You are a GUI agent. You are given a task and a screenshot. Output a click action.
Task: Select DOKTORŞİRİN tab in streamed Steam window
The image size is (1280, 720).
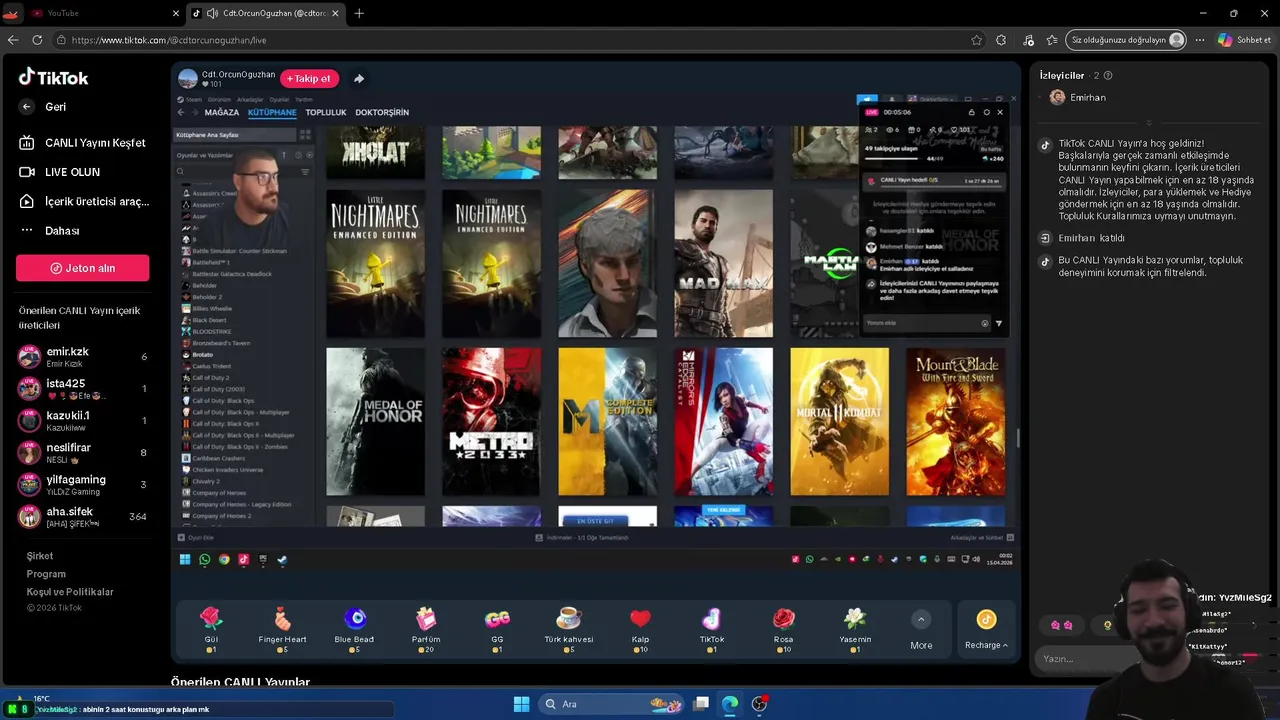pyautogui.click(x=382, y=113)
